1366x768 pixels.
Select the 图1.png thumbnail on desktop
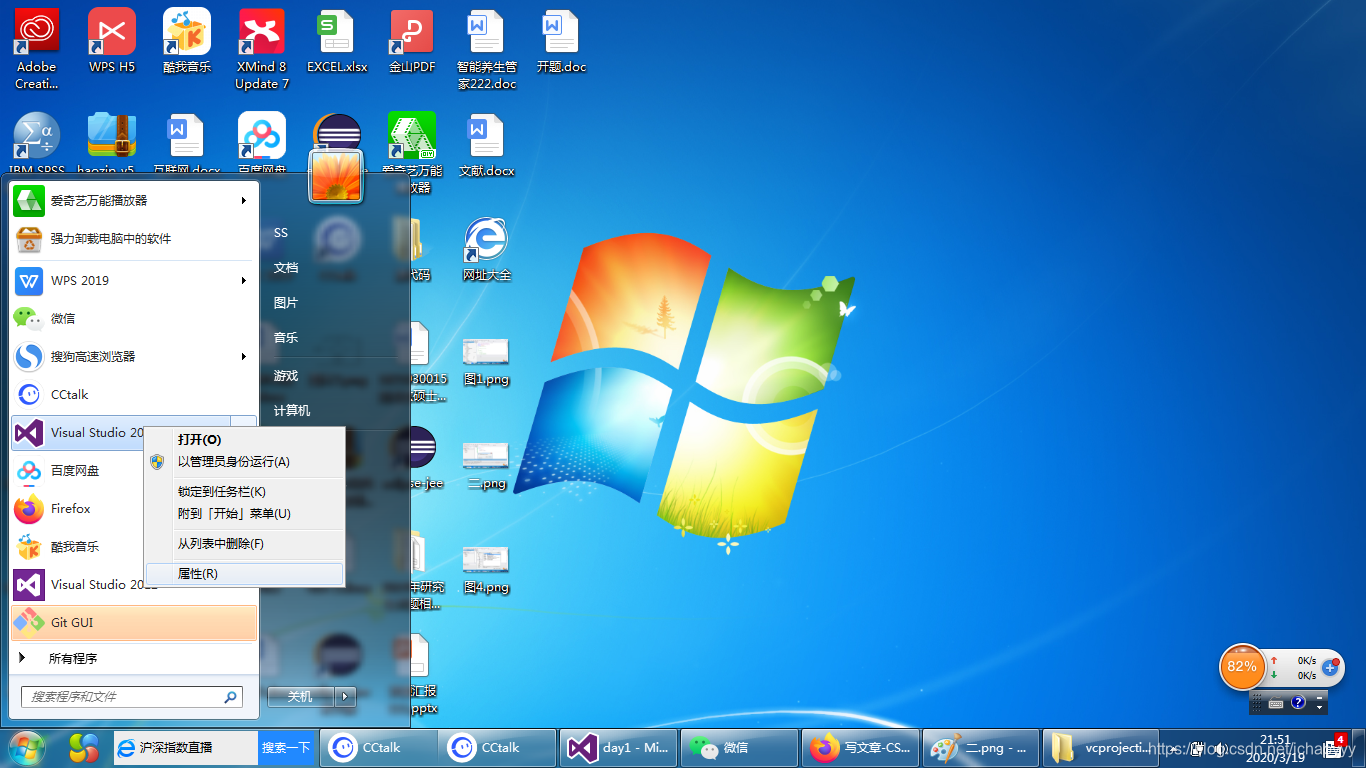click(x=487, y=361)
